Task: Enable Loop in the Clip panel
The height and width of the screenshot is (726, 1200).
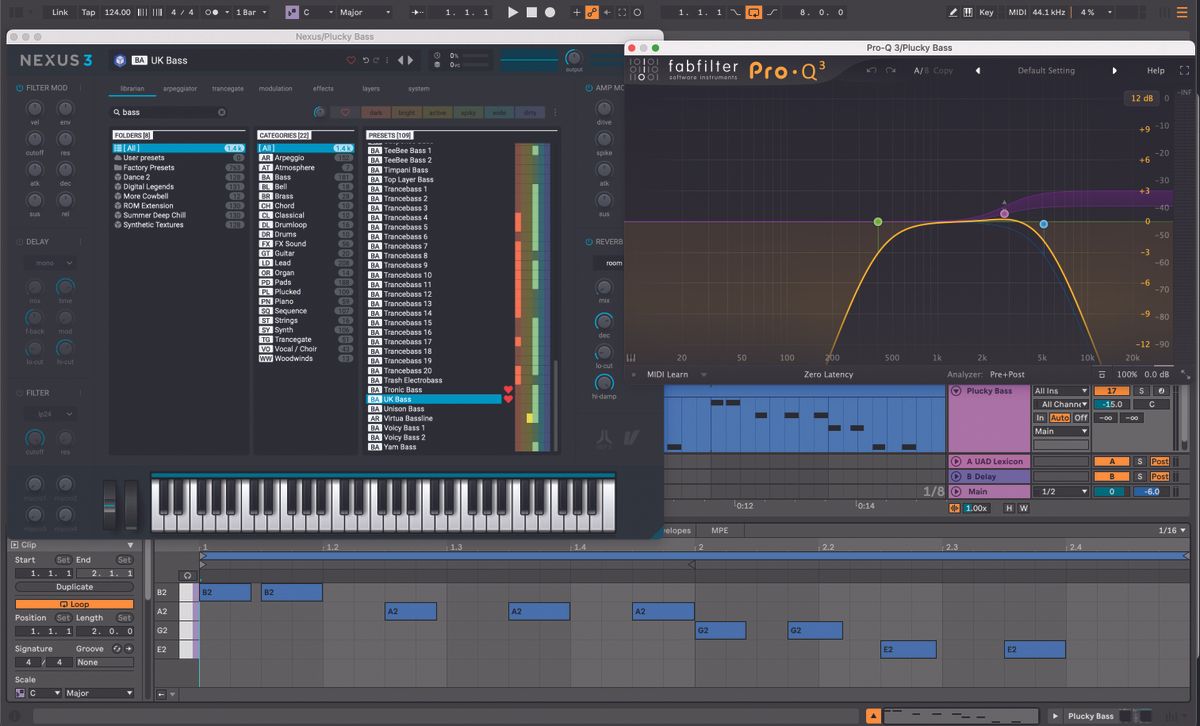Action: (x=74, y=604)
